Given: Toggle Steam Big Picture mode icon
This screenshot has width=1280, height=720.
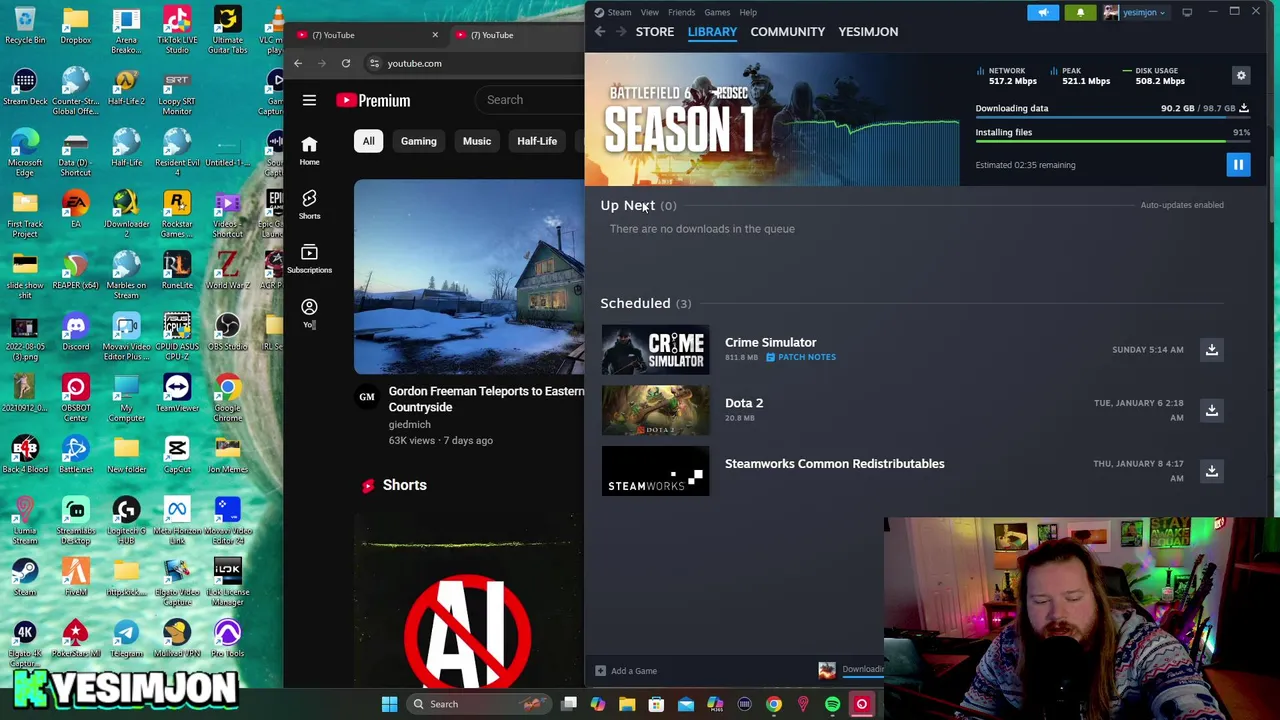Looking at the screenshot, I should (x=1187, y=12).
